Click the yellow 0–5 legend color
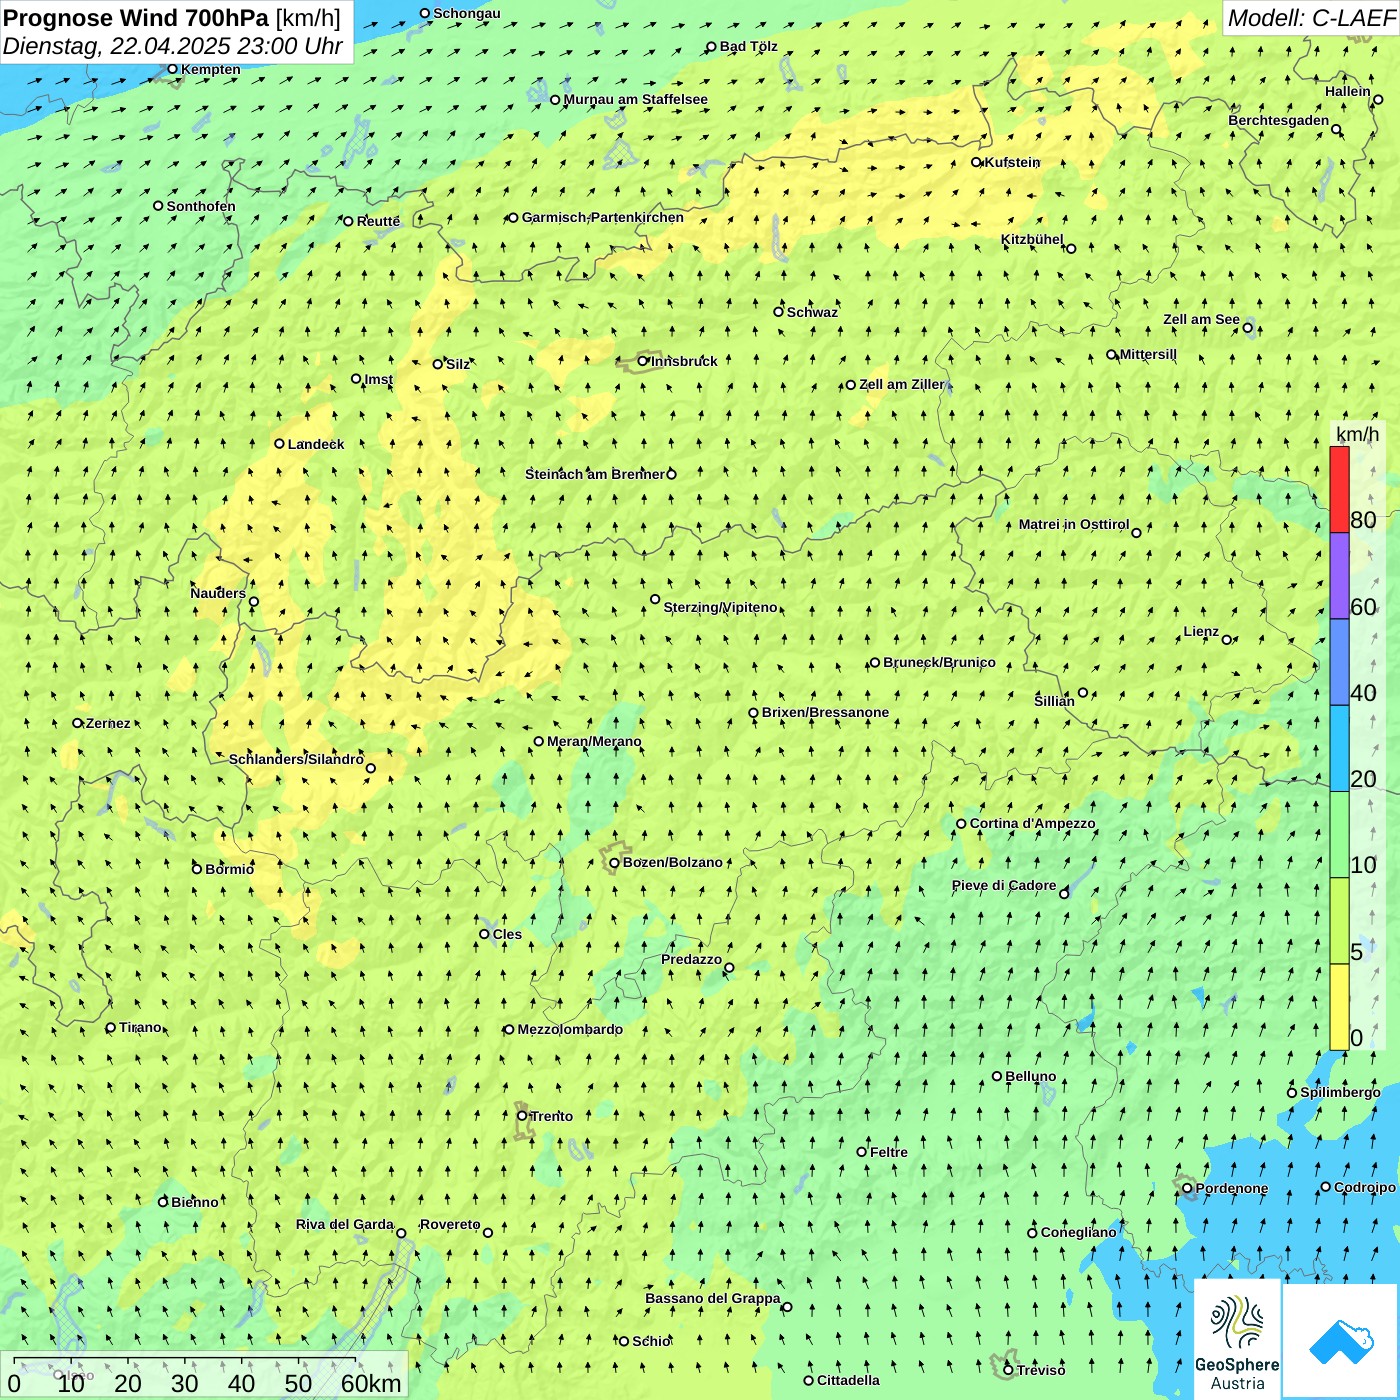The image size is (1400, 1400). pyautogui.click(x=1339, y=1007)
